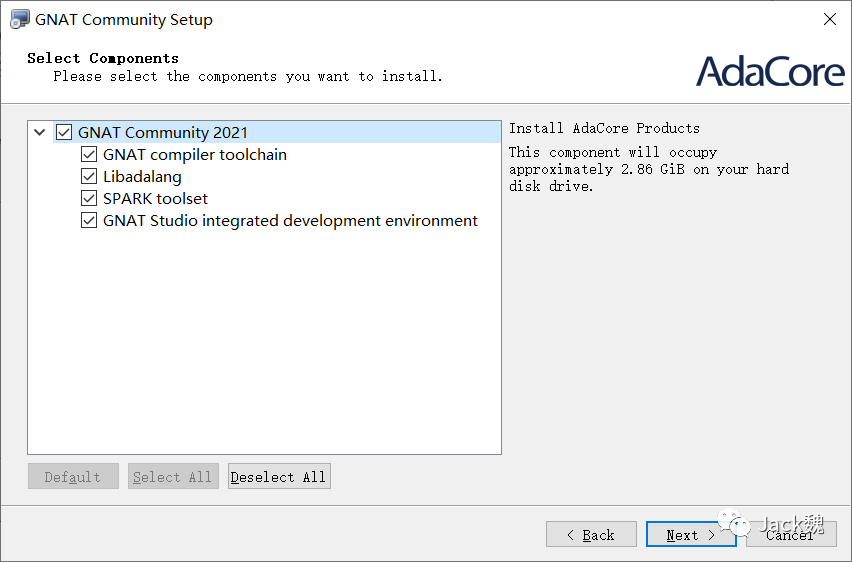Return using the Back button

point(591,535)
